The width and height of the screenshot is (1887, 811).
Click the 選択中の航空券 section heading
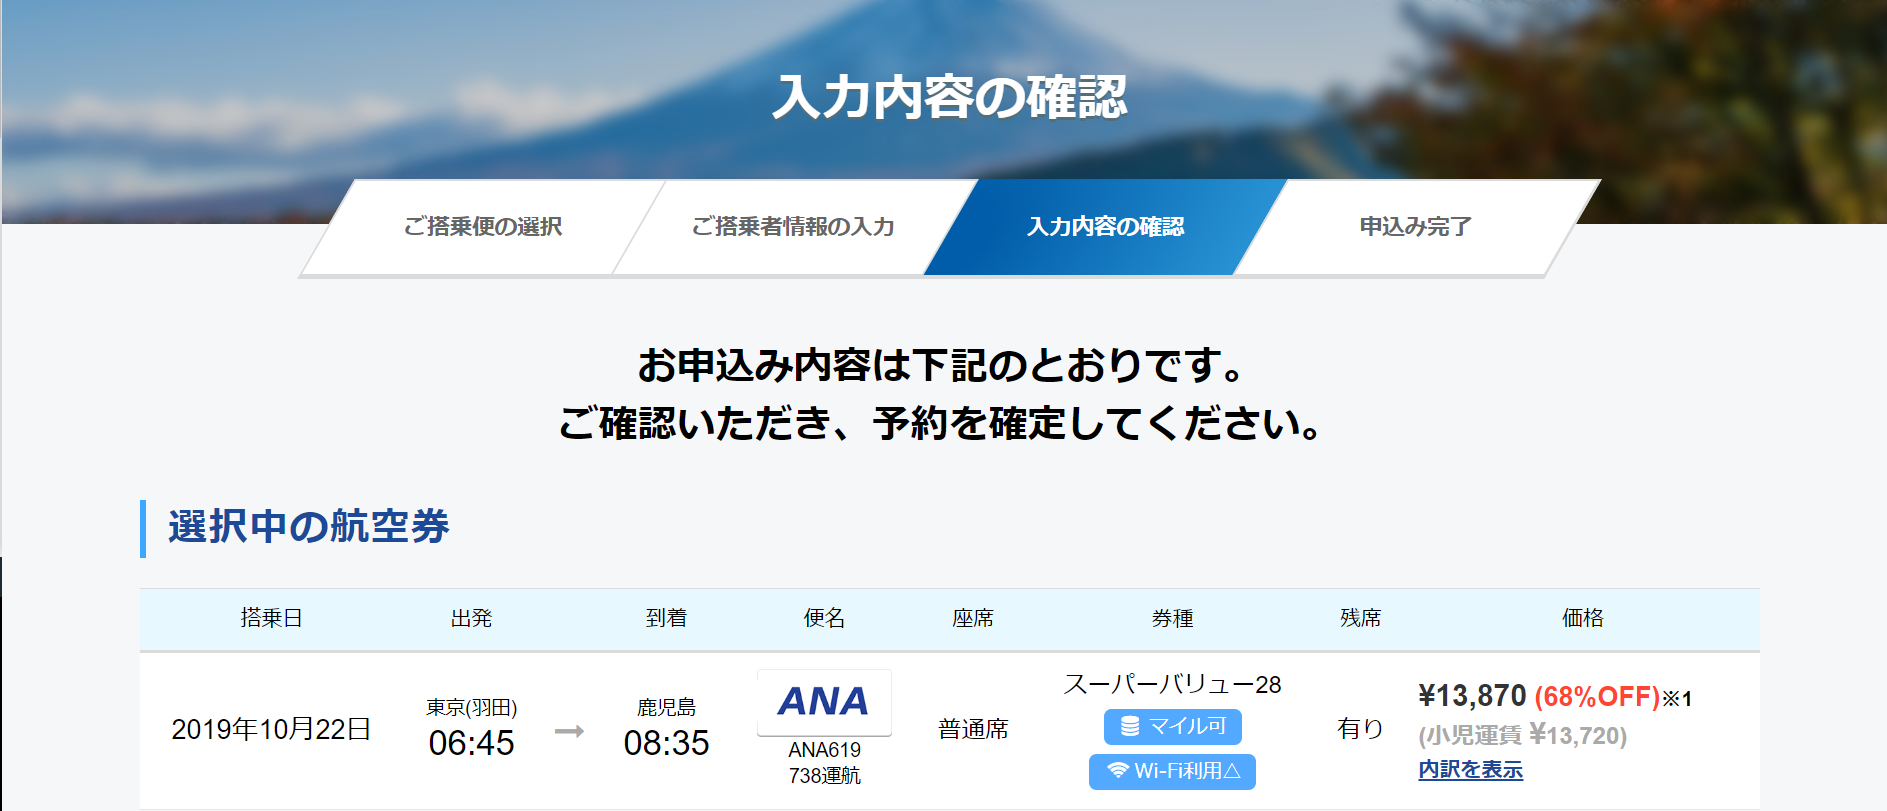tap(309, 527)
